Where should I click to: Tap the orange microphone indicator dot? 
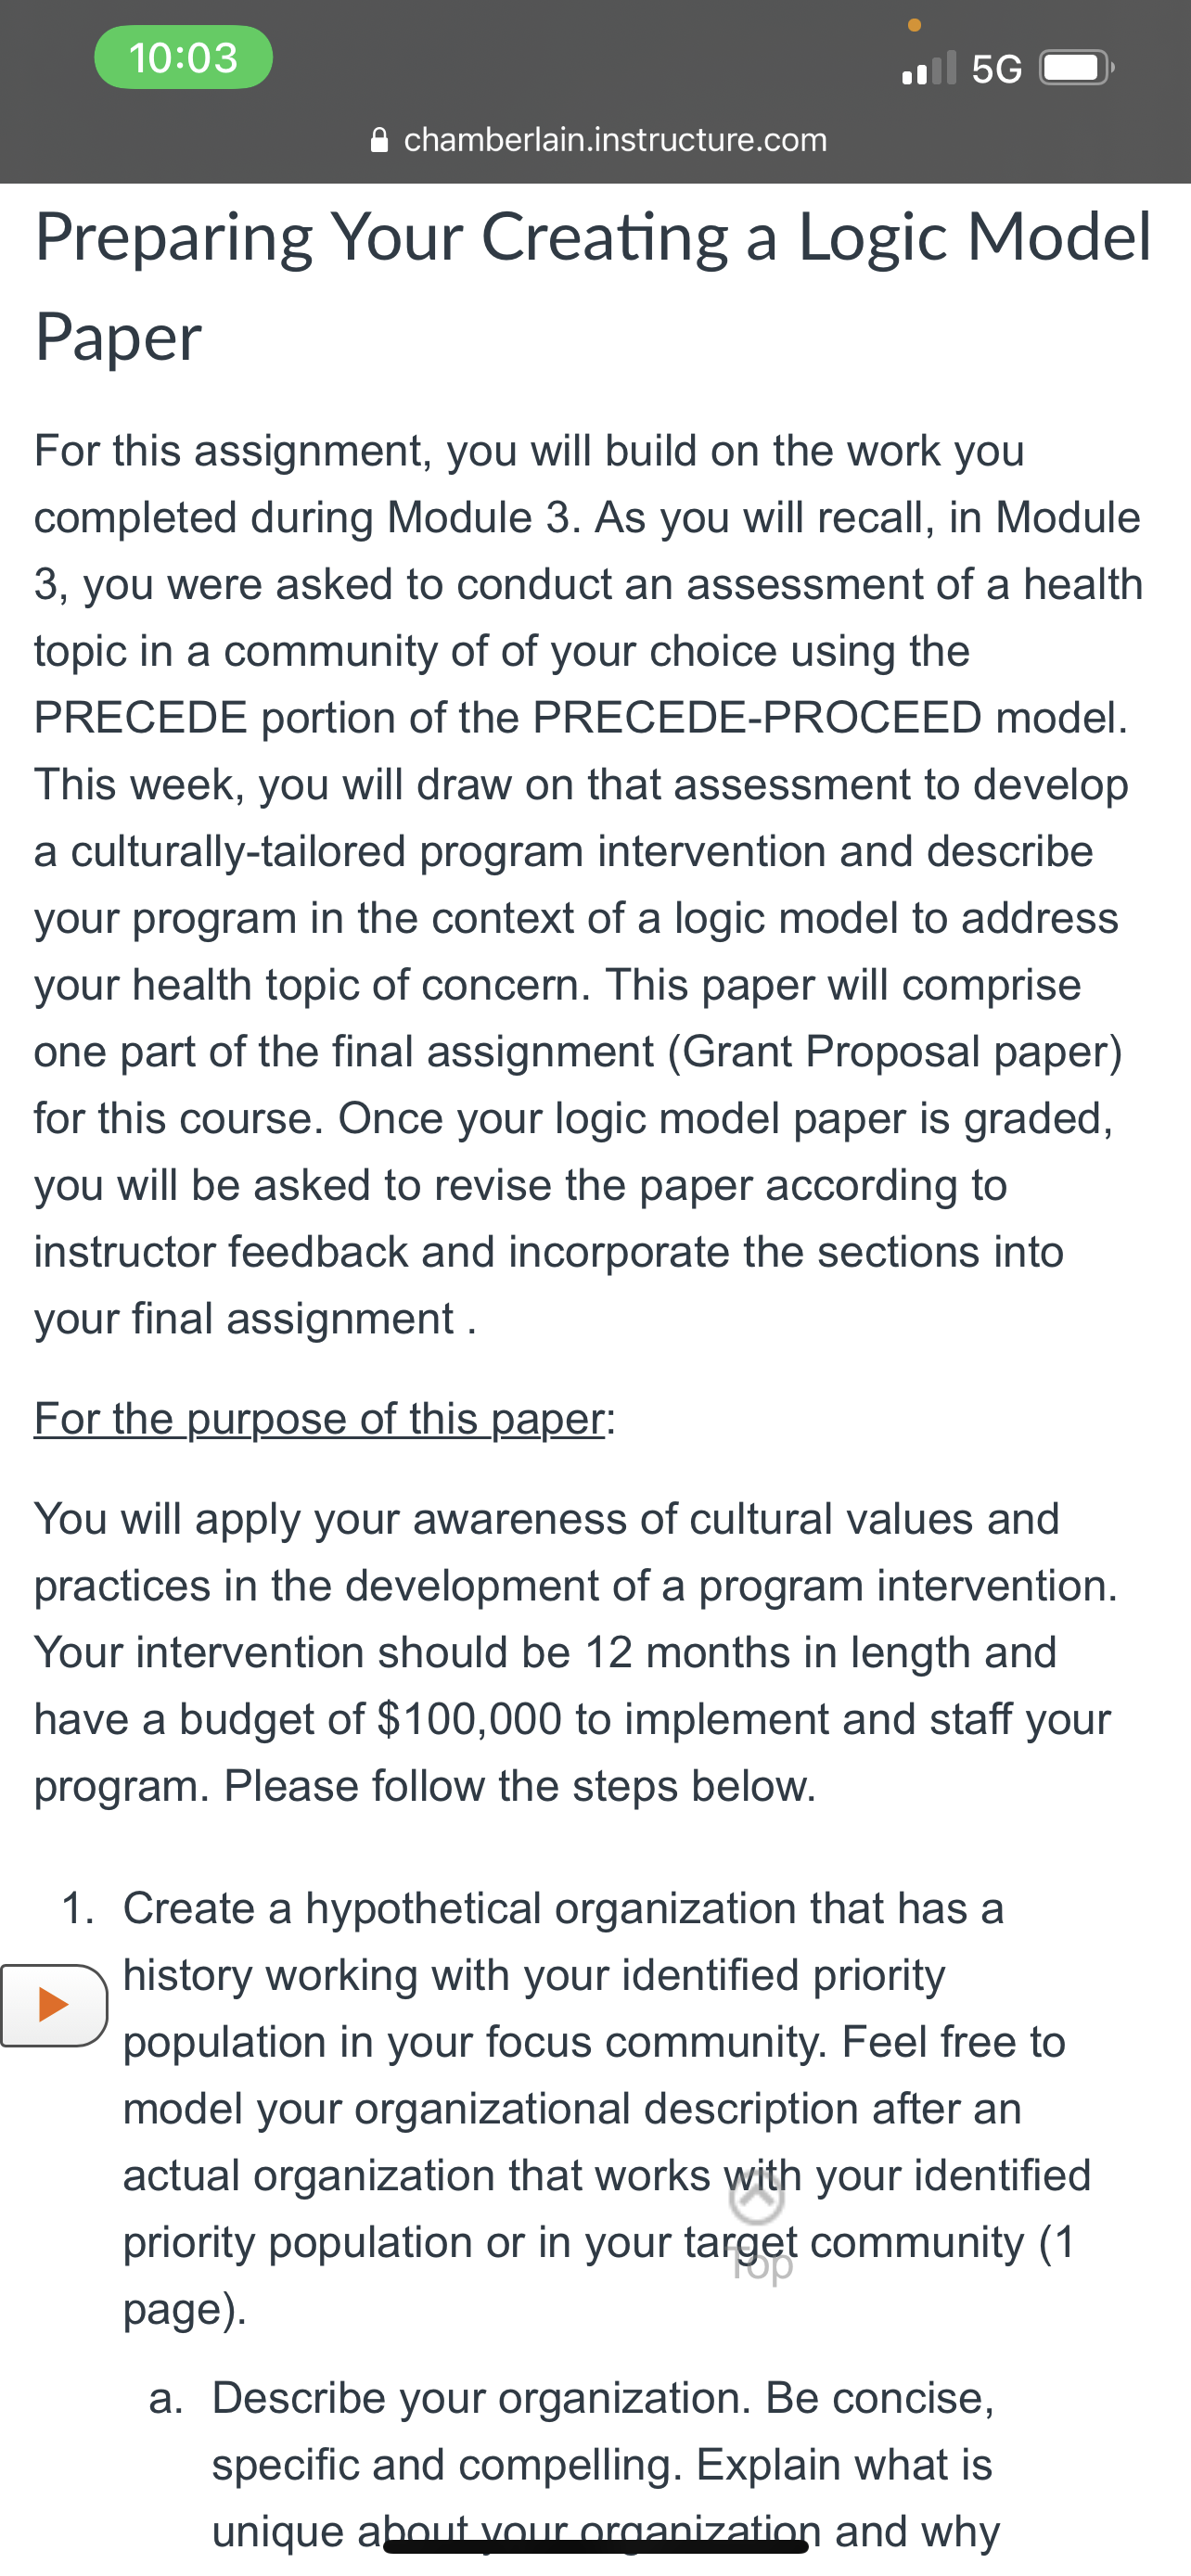914,24
